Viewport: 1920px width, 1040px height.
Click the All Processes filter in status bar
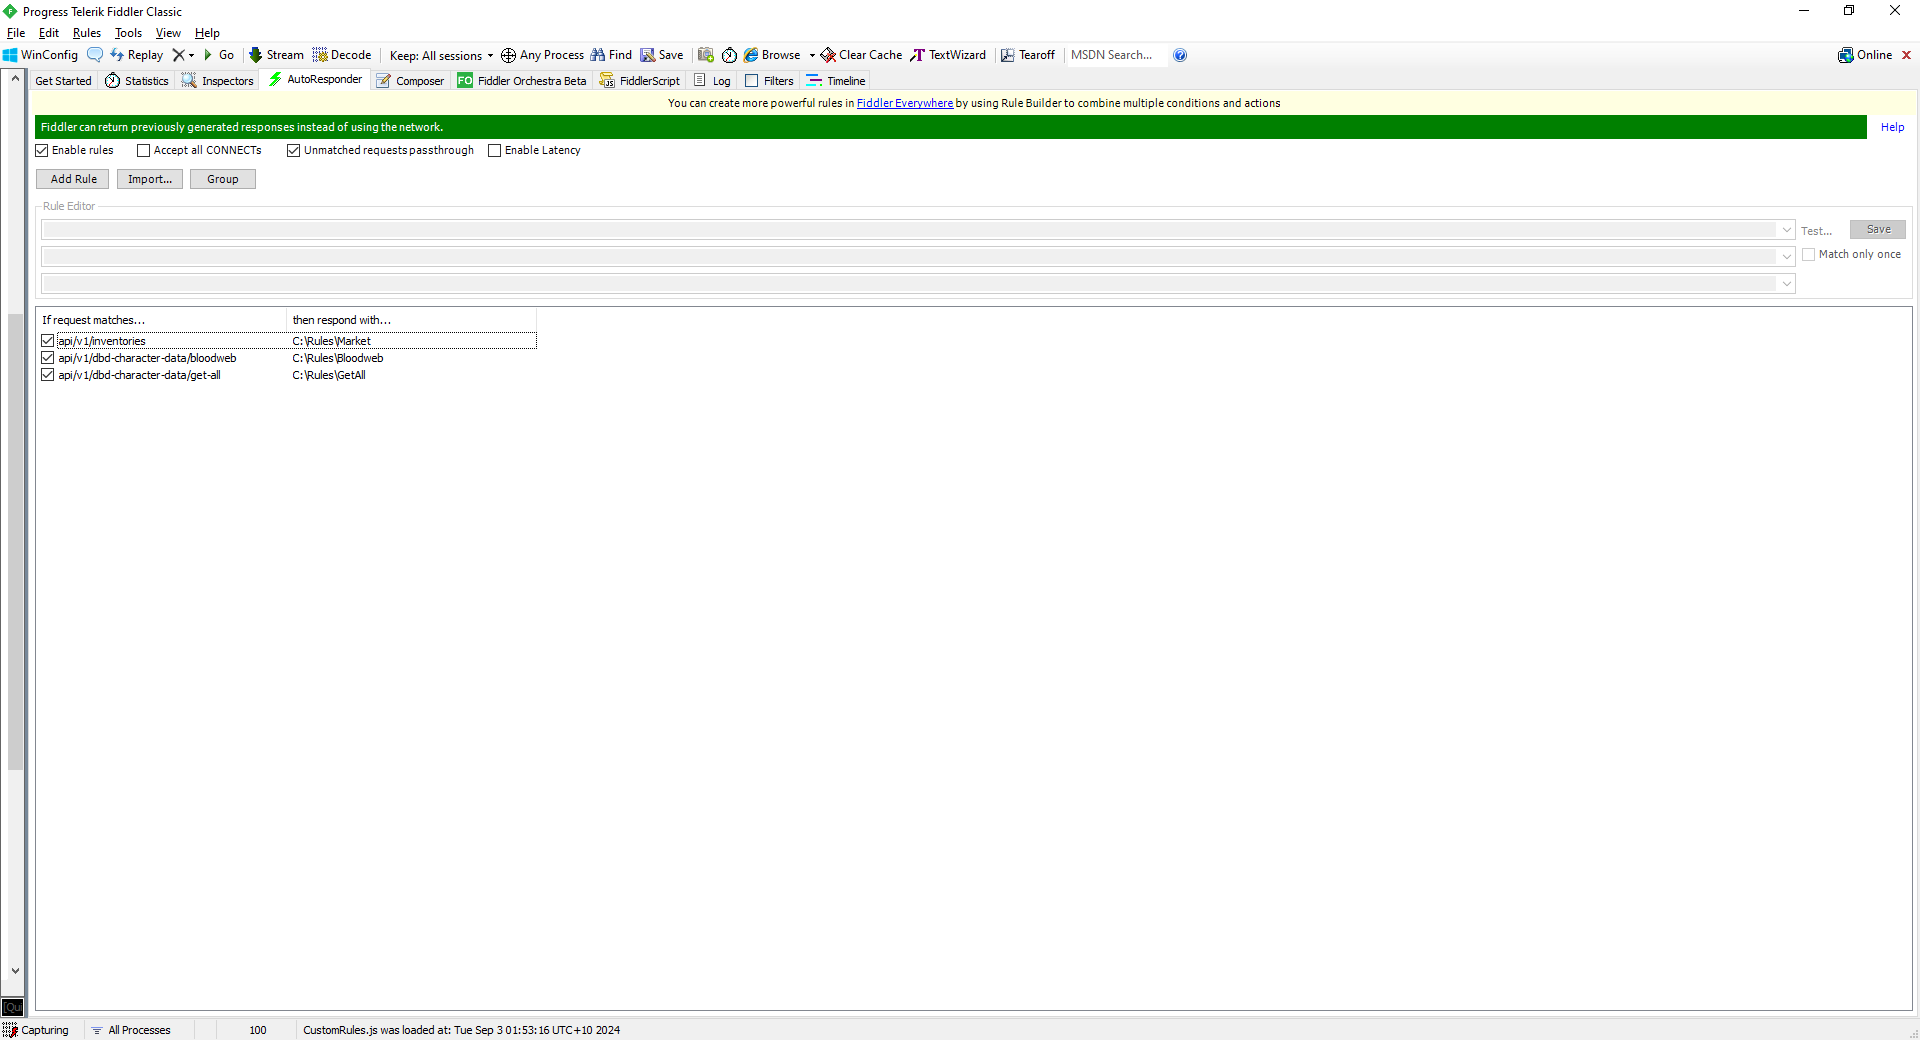[131, 1030]
